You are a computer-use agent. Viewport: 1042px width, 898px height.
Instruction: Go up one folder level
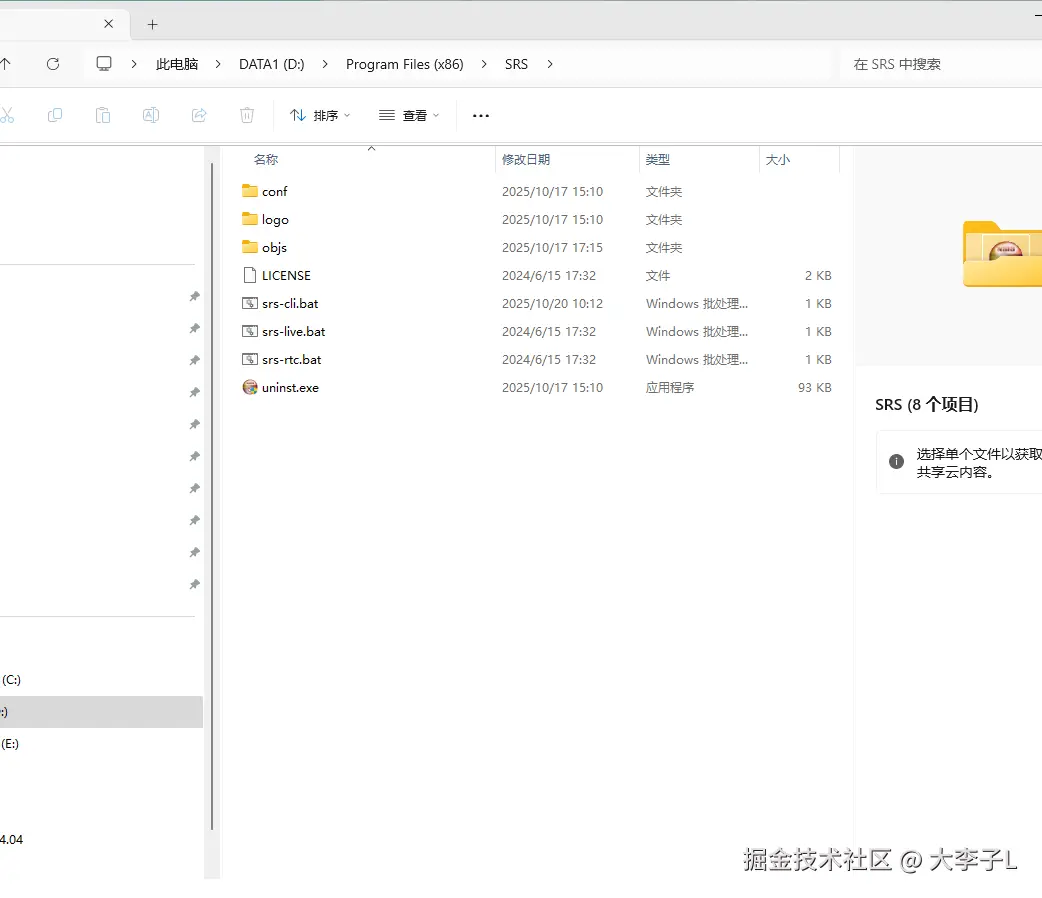[6, 64]
